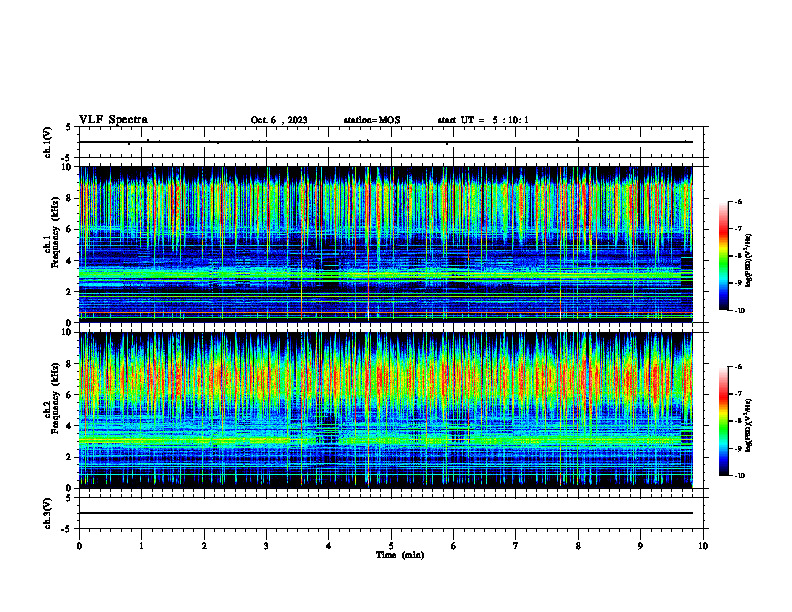
Task: Click time axis tick label "5"
Action: tap(391, 546)
